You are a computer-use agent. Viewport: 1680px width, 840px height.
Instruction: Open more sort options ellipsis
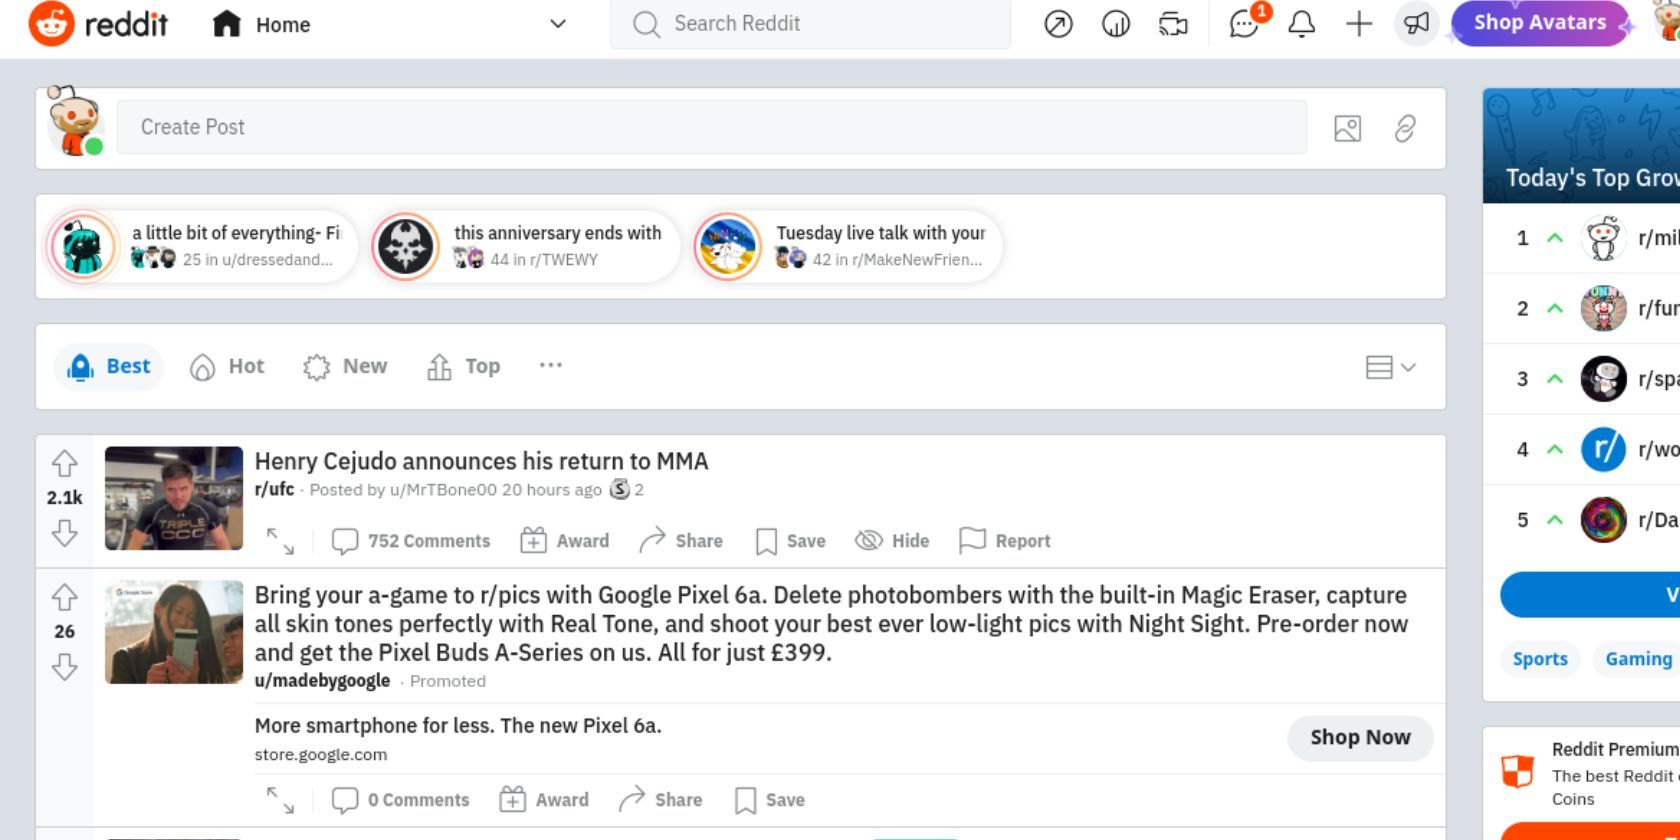coord(550,365)
